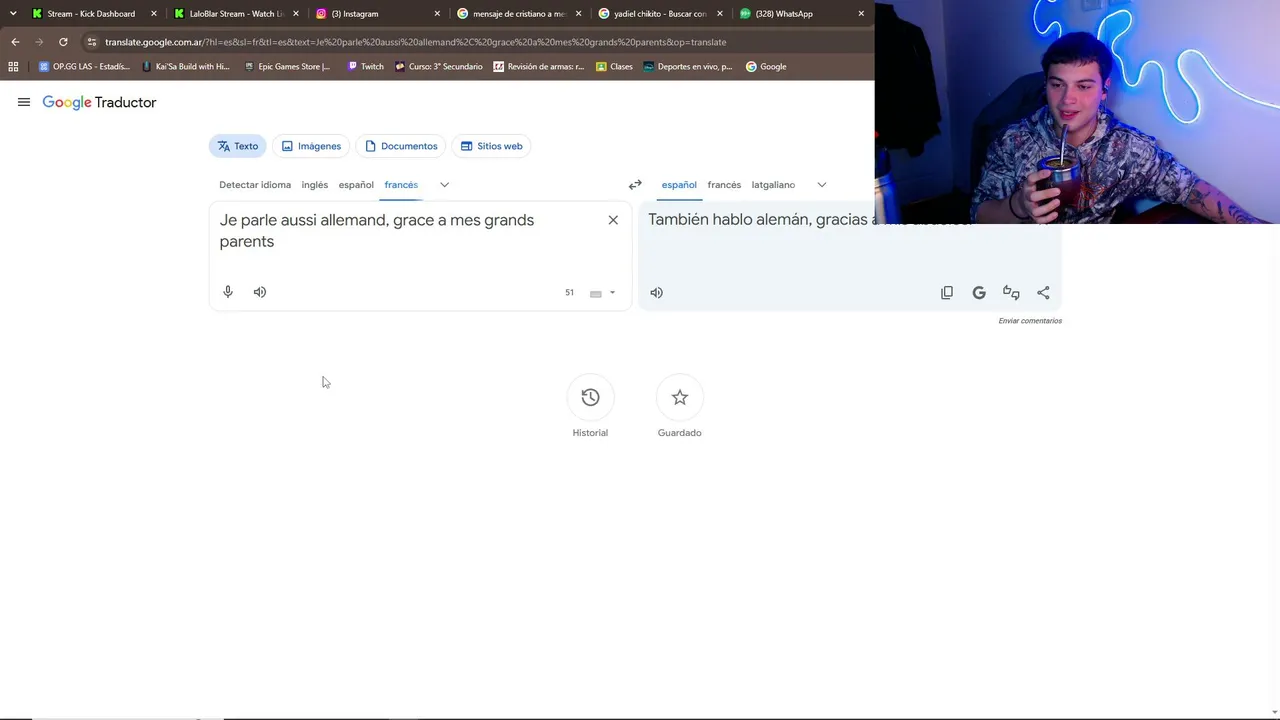Reload the current page

click(x=63, y=42)
